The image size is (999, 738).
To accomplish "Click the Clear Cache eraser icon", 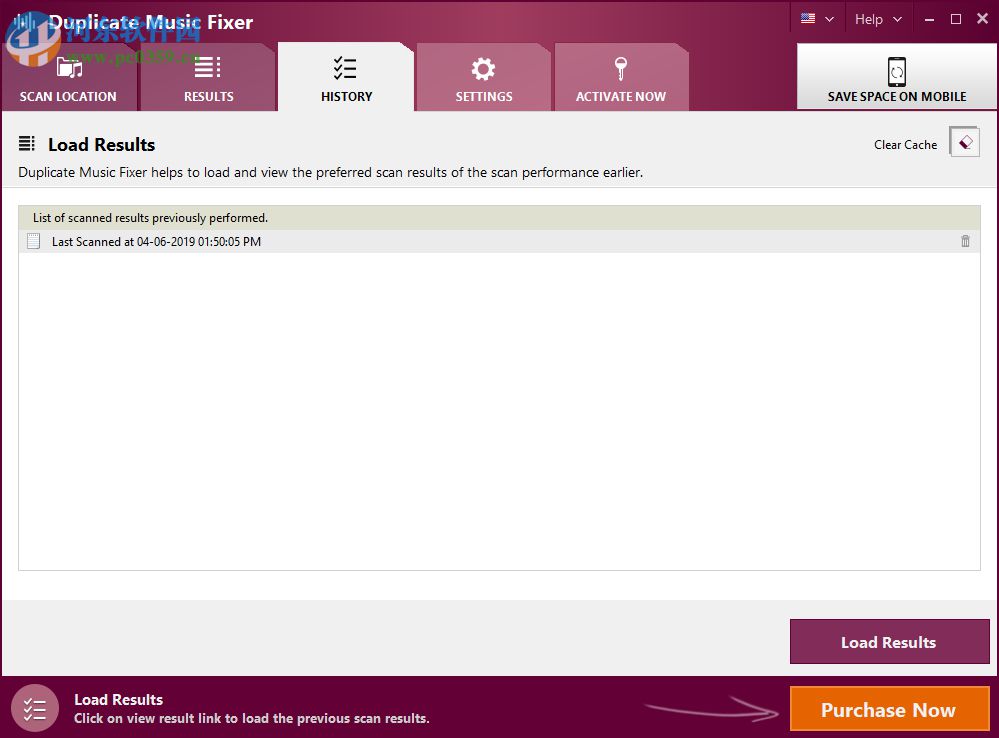I will [965, 142].
